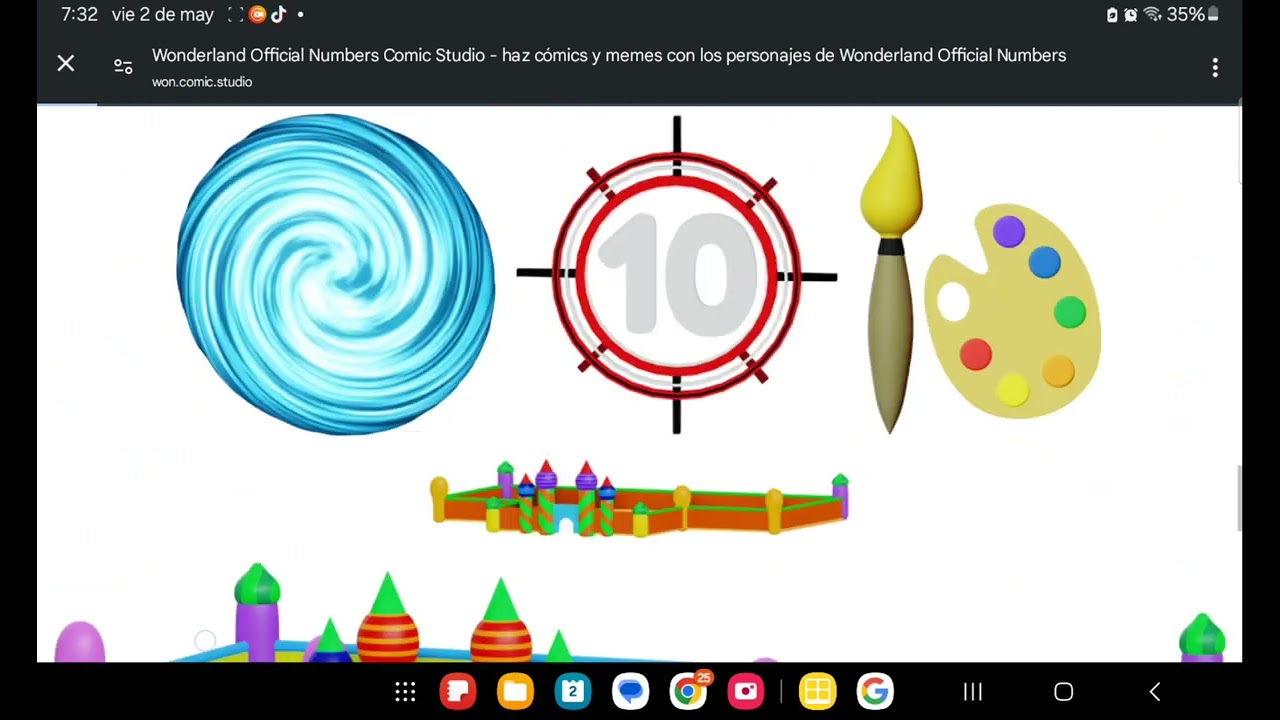Select the yellow paintbrush sticker
Screen dimensions: 1280x720
pyautogui.click(x=890, y=275)
